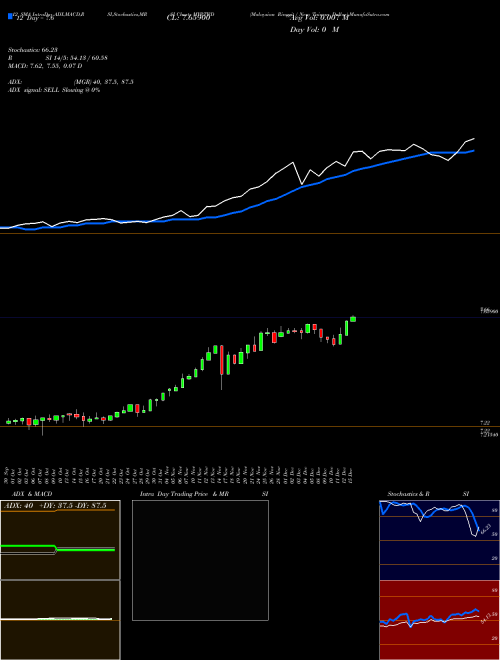
Task: Open the red RSI chart panel
Action: (x=439, y=620)
